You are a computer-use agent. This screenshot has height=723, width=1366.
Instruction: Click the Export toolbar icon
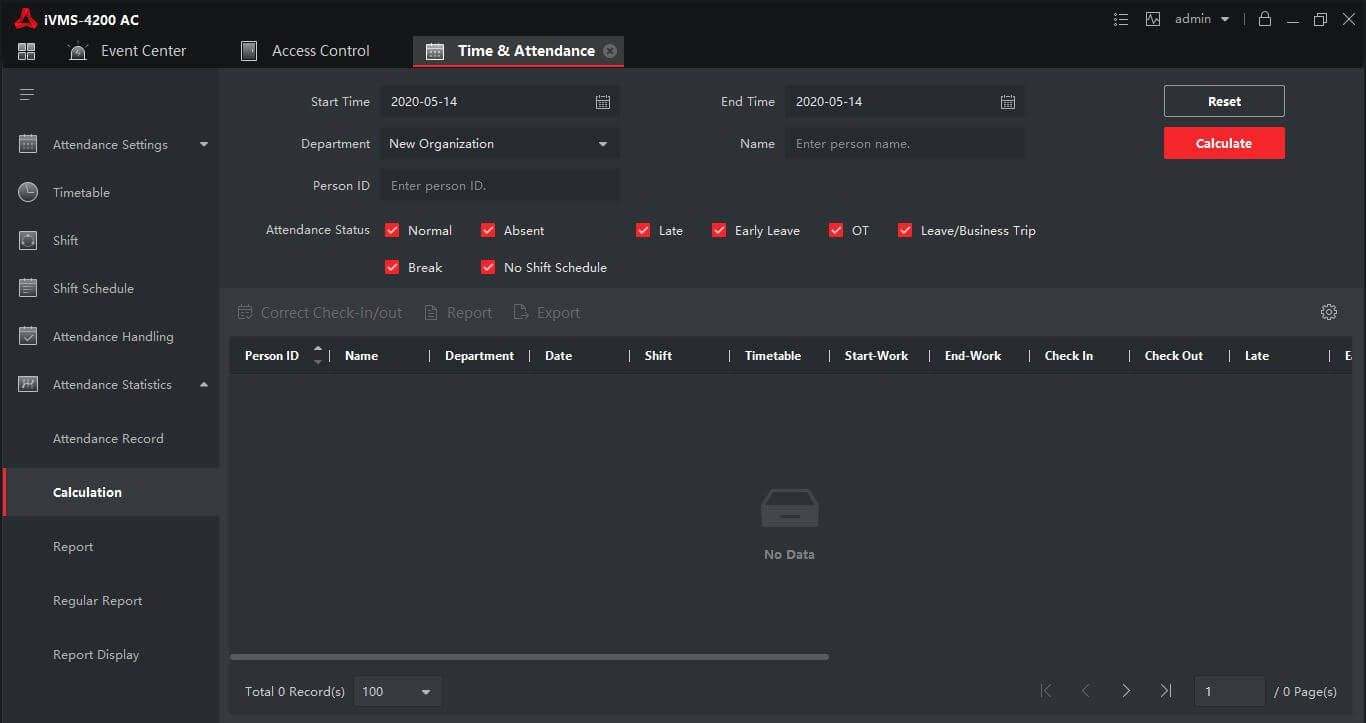pyautogui.click(x=521, y=313)
